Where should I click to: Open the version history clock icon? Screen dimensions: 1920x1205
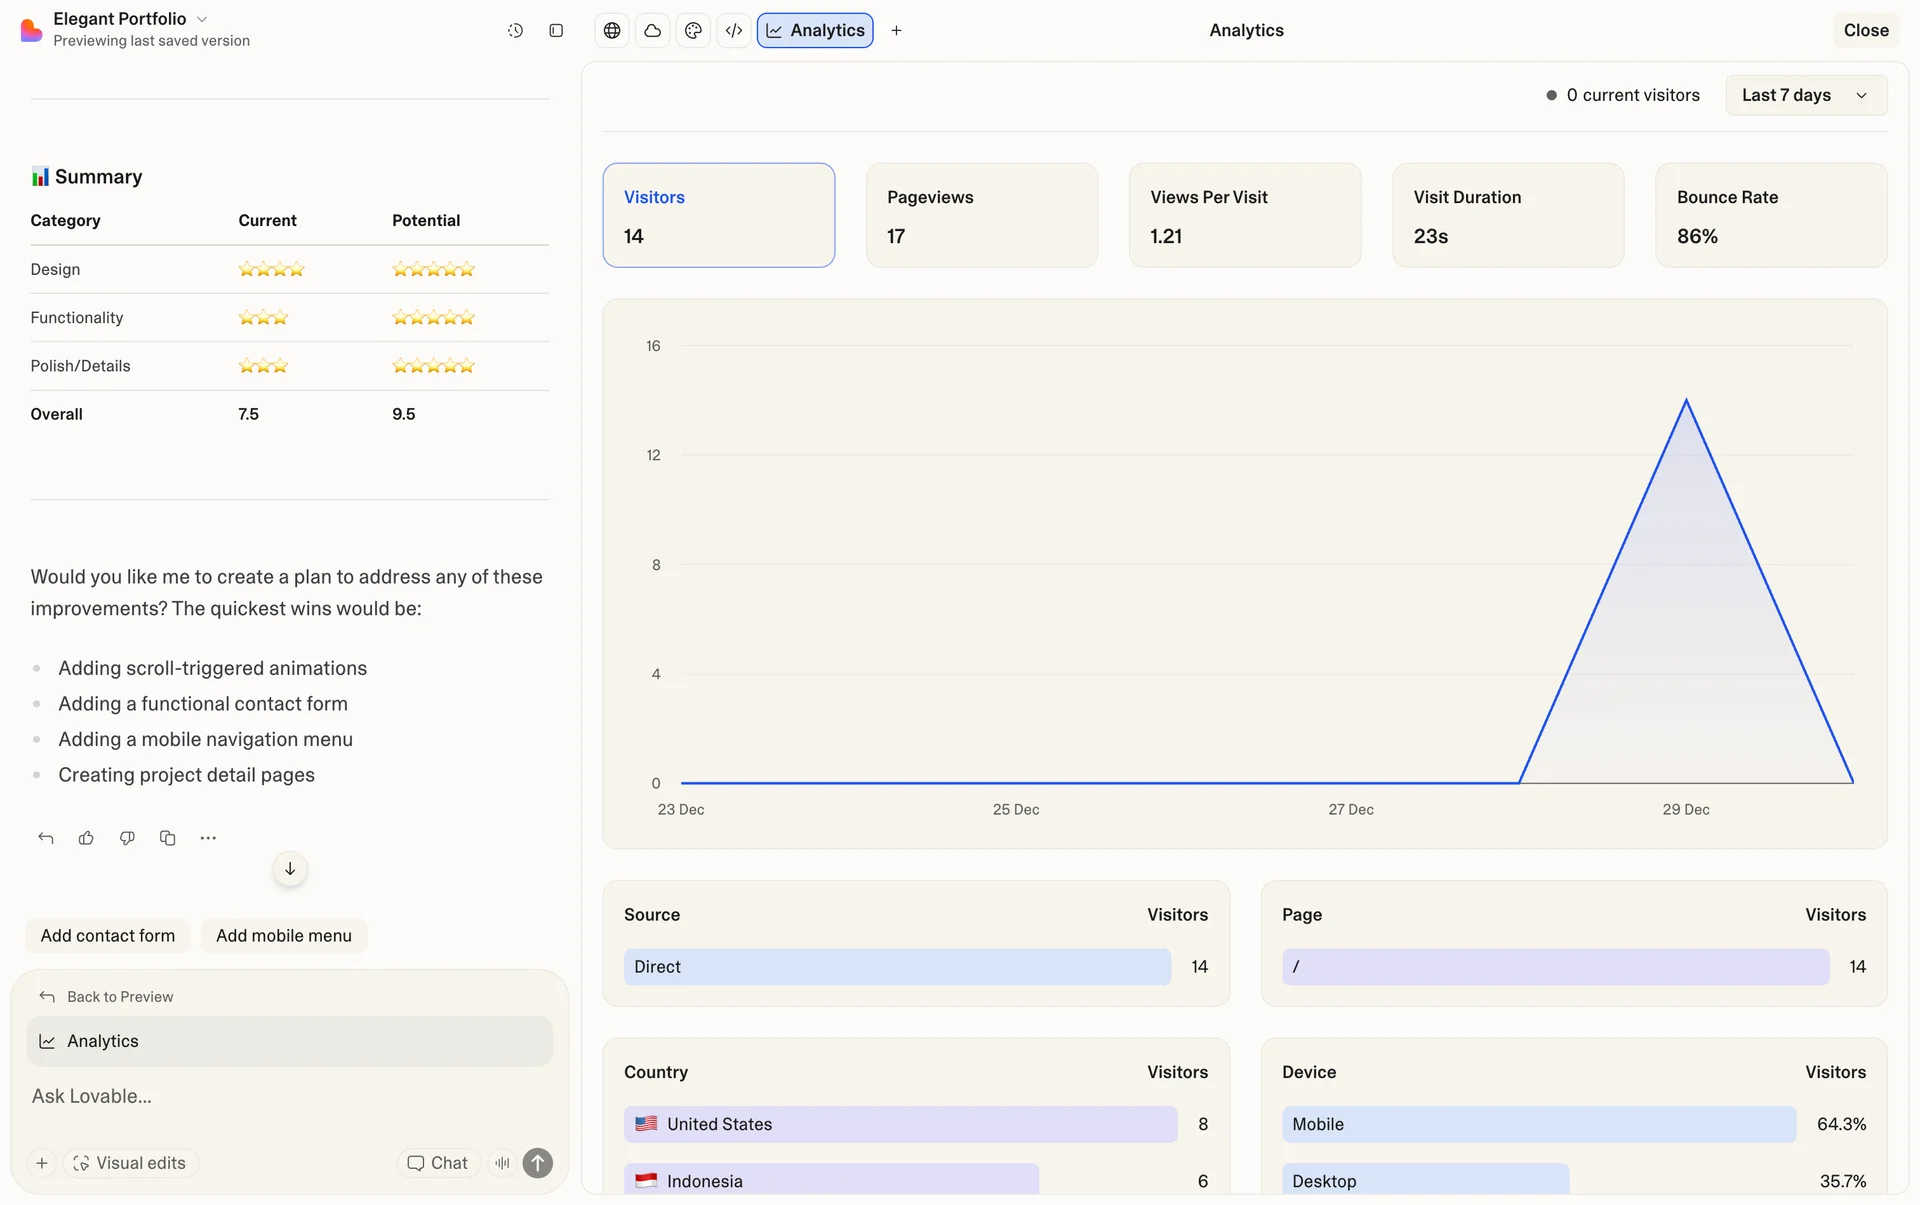point(515,31)
